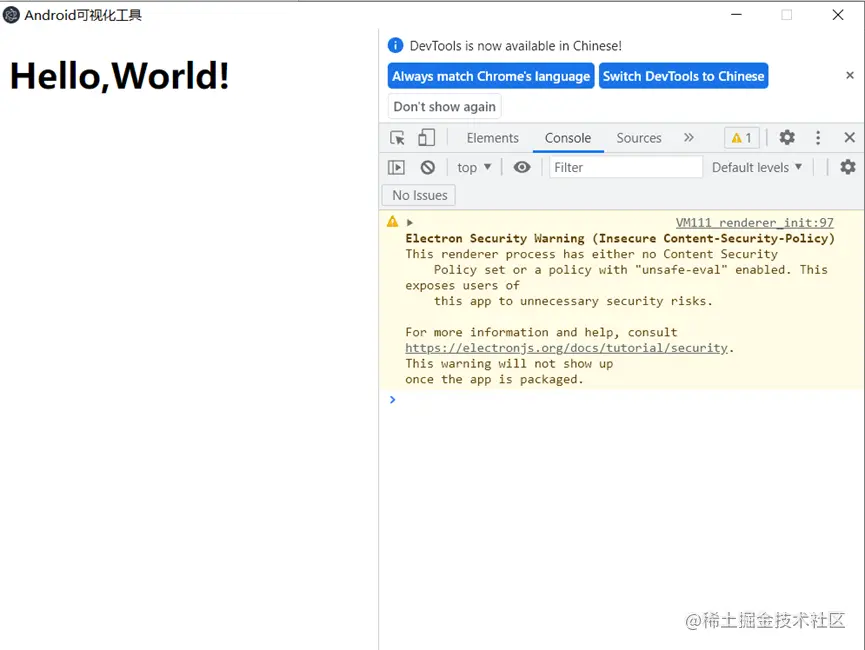Open the top JavaScript context dropdown
This screenshot has width=865, height=650.
[474, 167]
